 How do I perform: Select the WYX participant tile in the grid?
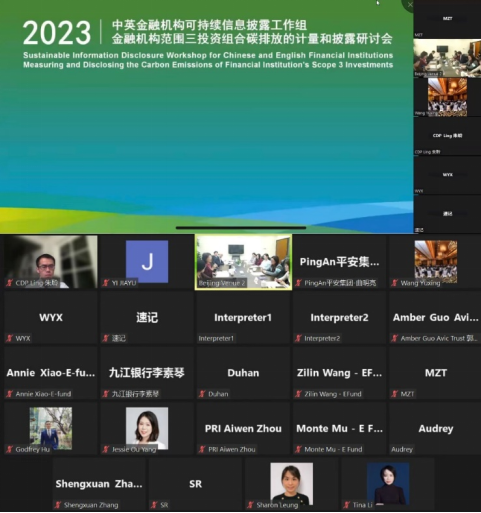tap(51, 318)
